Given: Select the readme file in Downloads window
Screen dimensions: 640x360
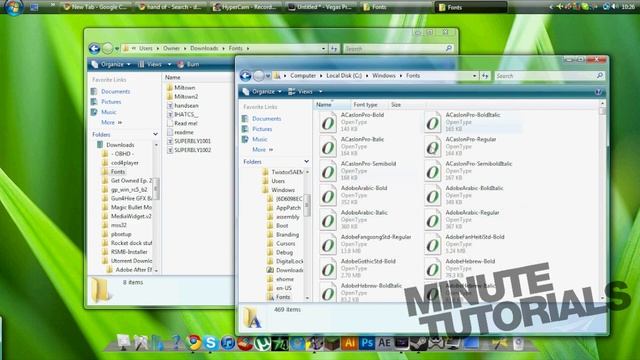Looking at the screenshot, I should 184,132.
